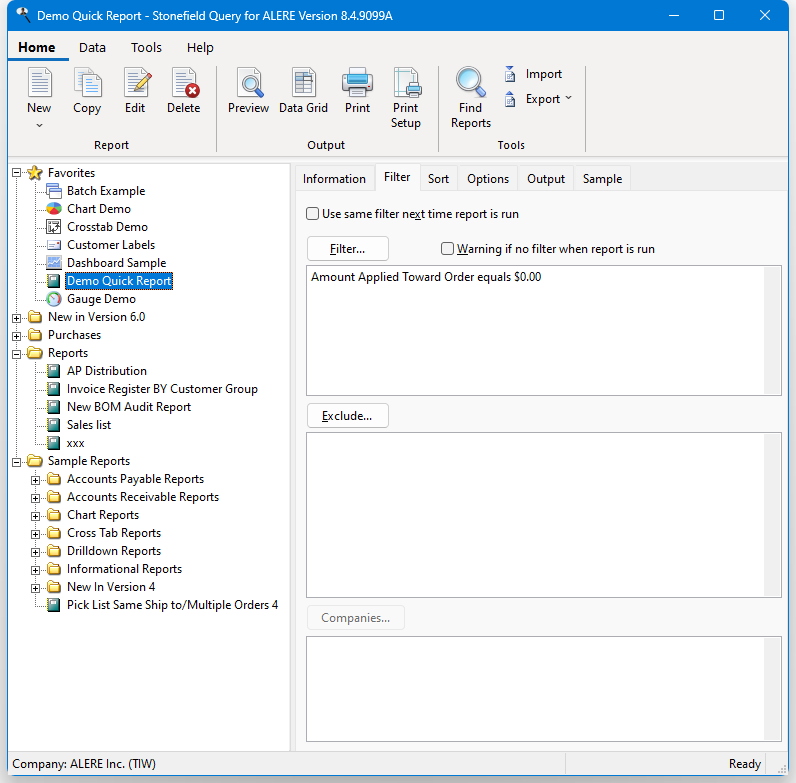This screenshot has height=783, width=796.
Task: Open the New button dropdown arrow
Action: tap(39, 125)
